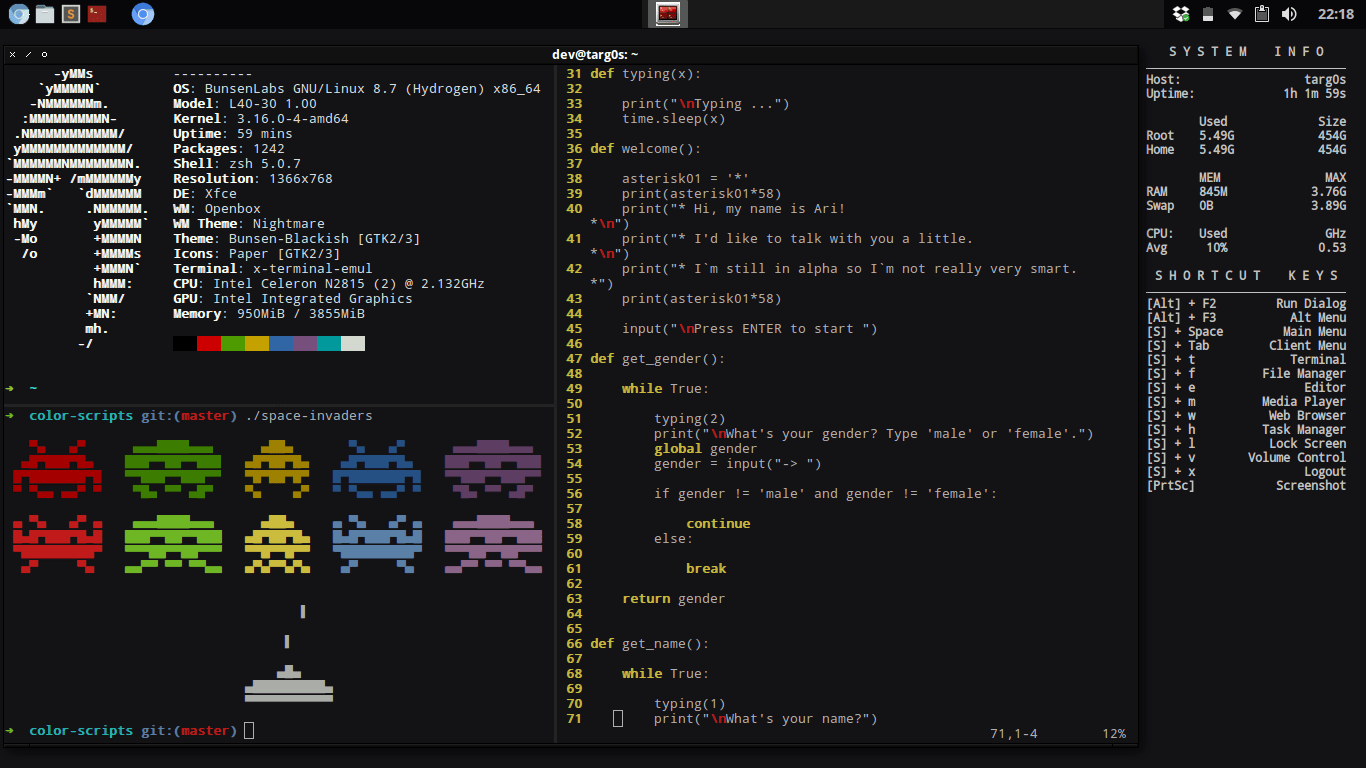Click the Web Browser shortcut entry
1366x768 pixels.
1246,416
